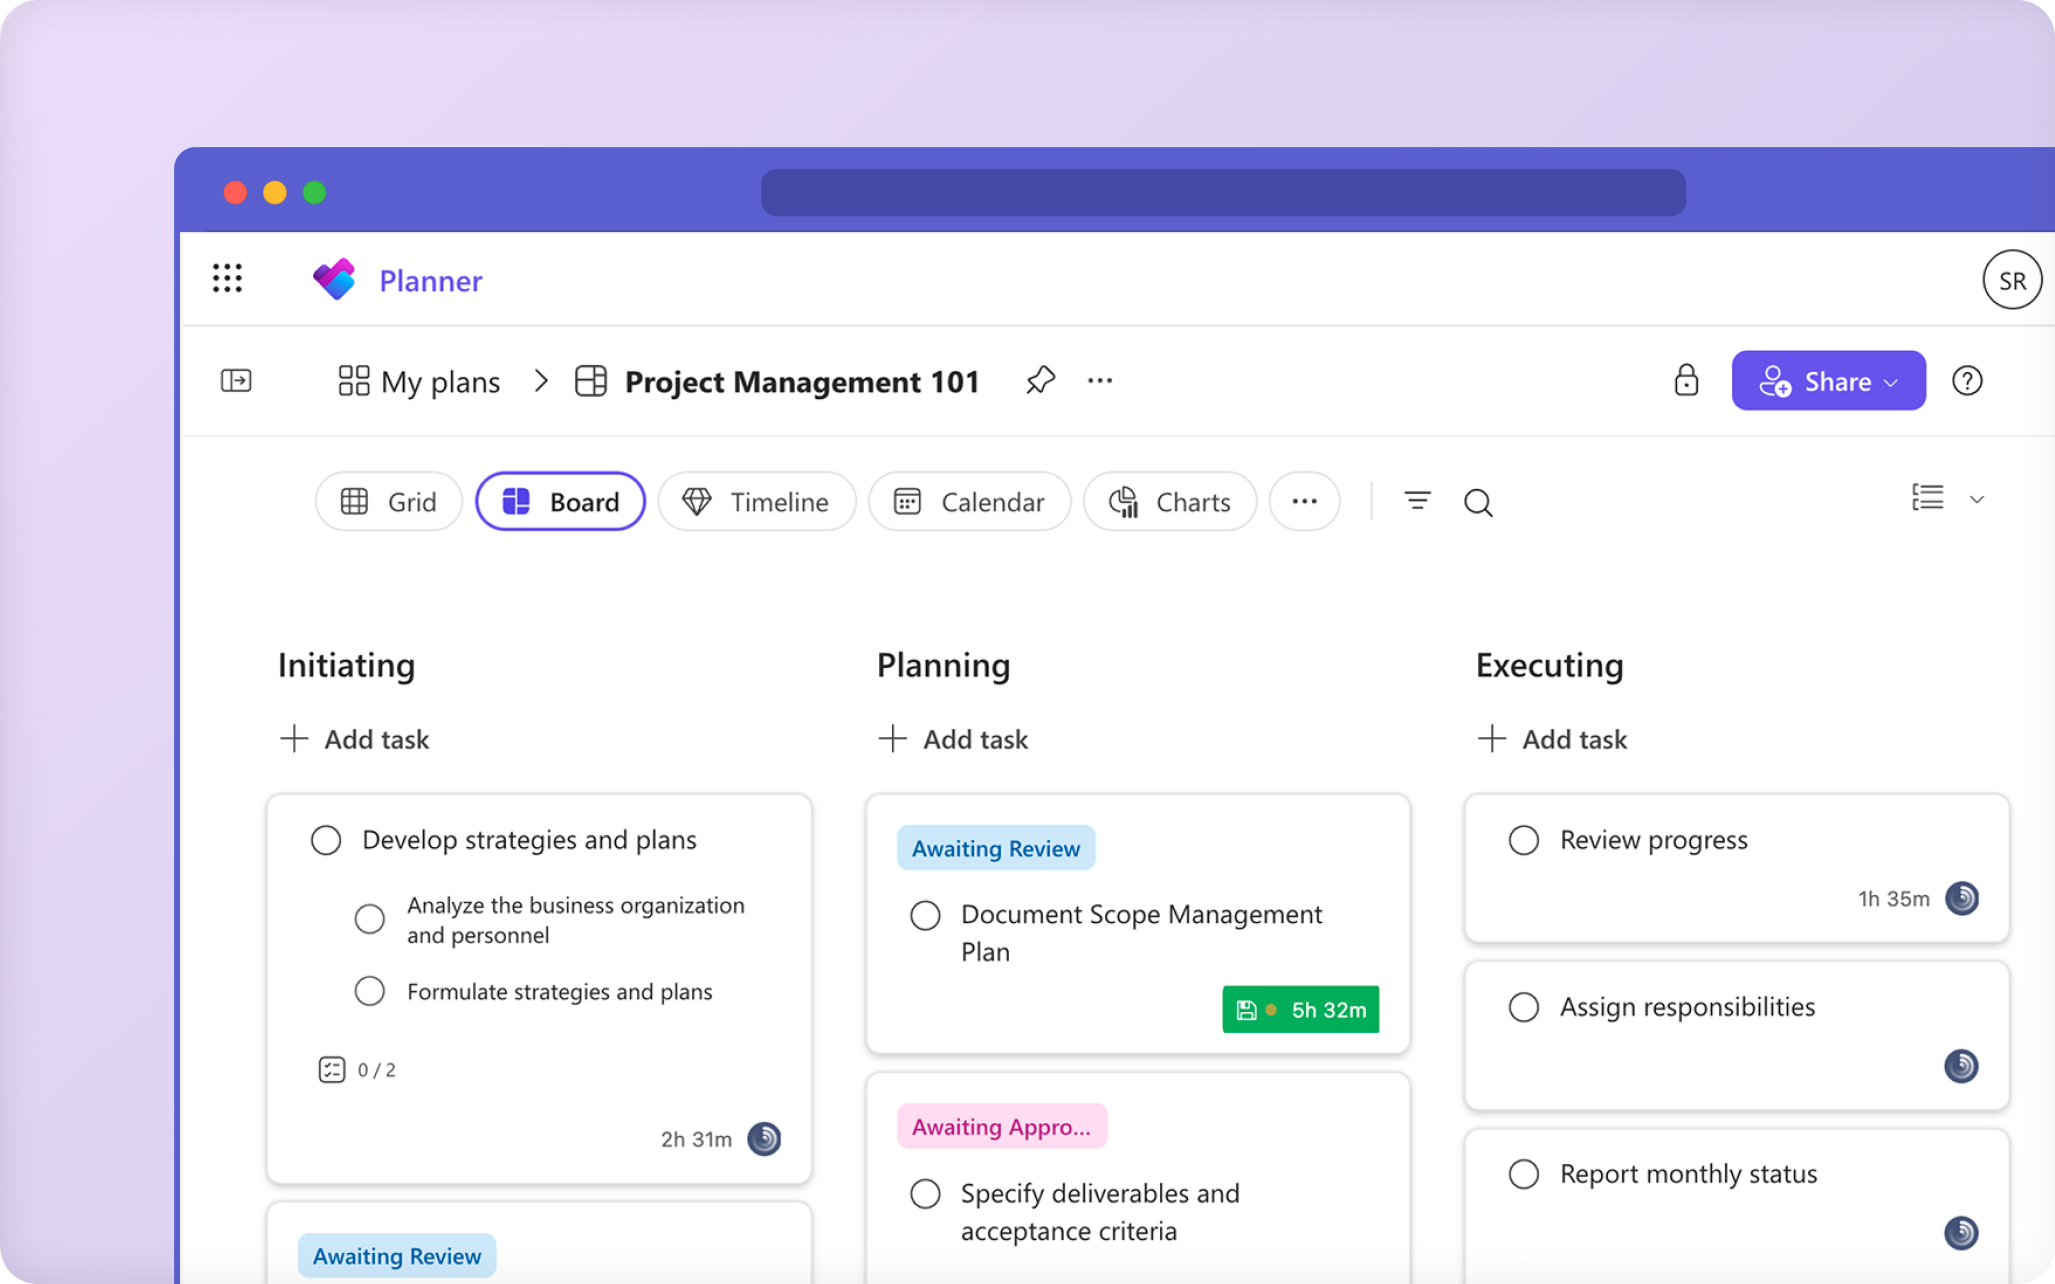
Task: Open the Assign responsibilities task card
Action: [x=1736, y=1036]
